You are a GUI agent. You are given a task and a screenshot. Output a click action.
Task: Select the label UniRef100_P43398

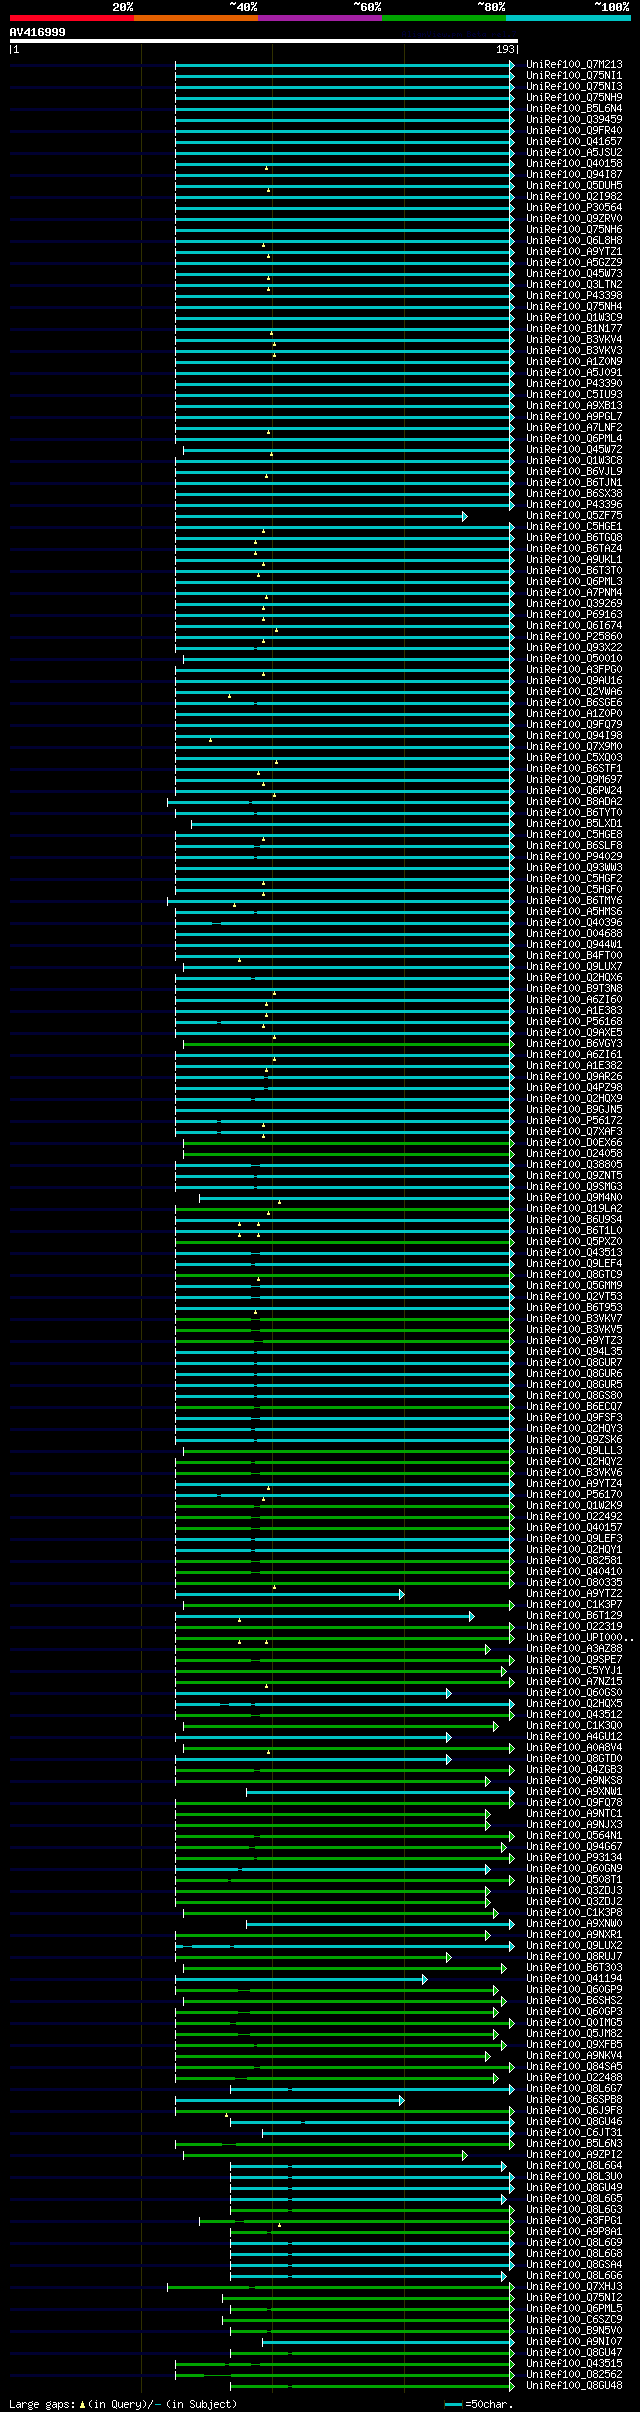[x=574, y=296]
